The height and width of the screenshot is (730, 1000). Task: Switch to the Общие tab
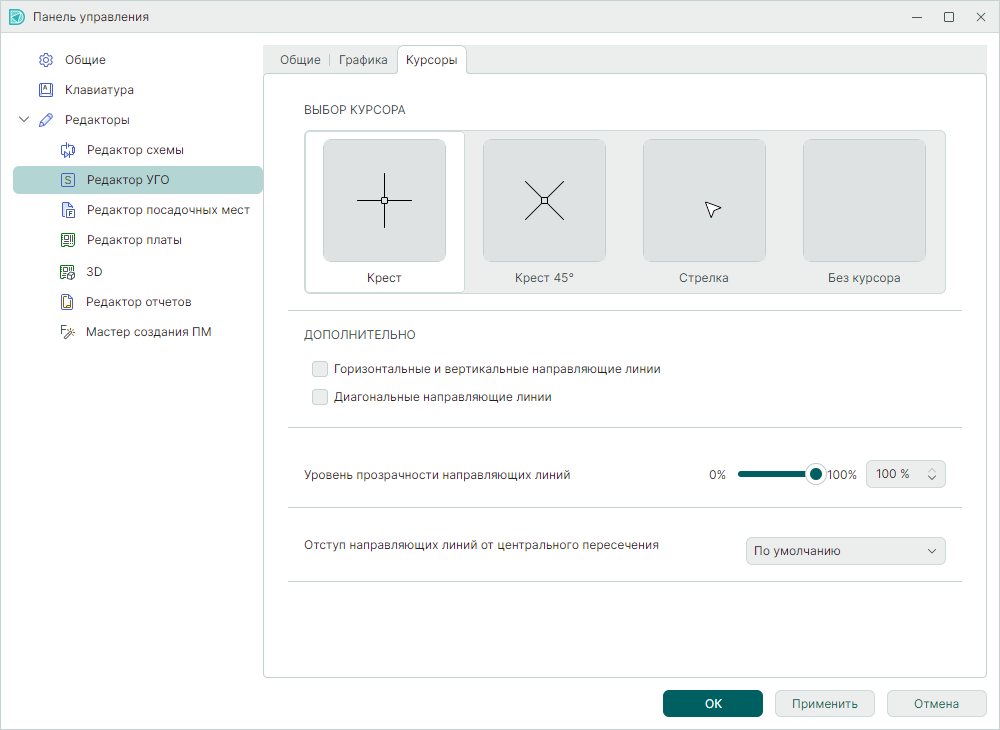click(300, 60)
